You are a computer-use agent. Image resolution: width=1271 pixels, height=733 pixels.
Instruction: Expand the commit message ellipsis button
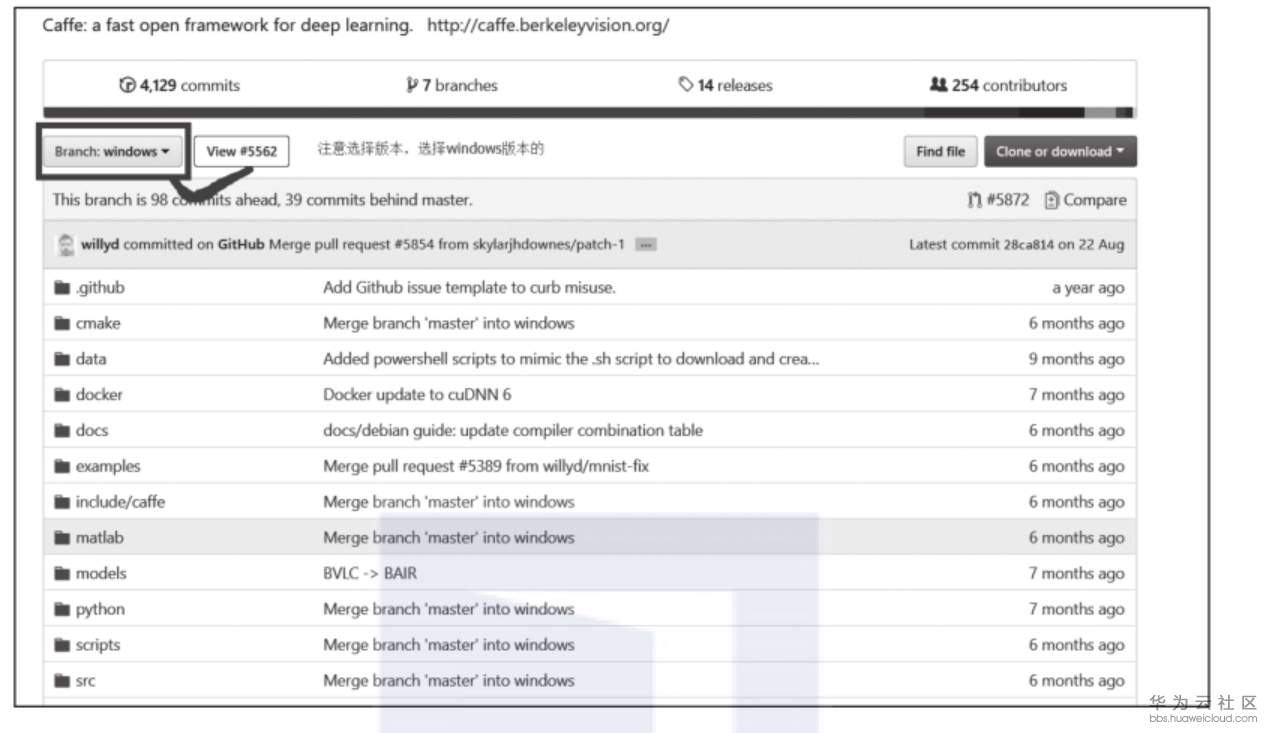click(646, 245)
